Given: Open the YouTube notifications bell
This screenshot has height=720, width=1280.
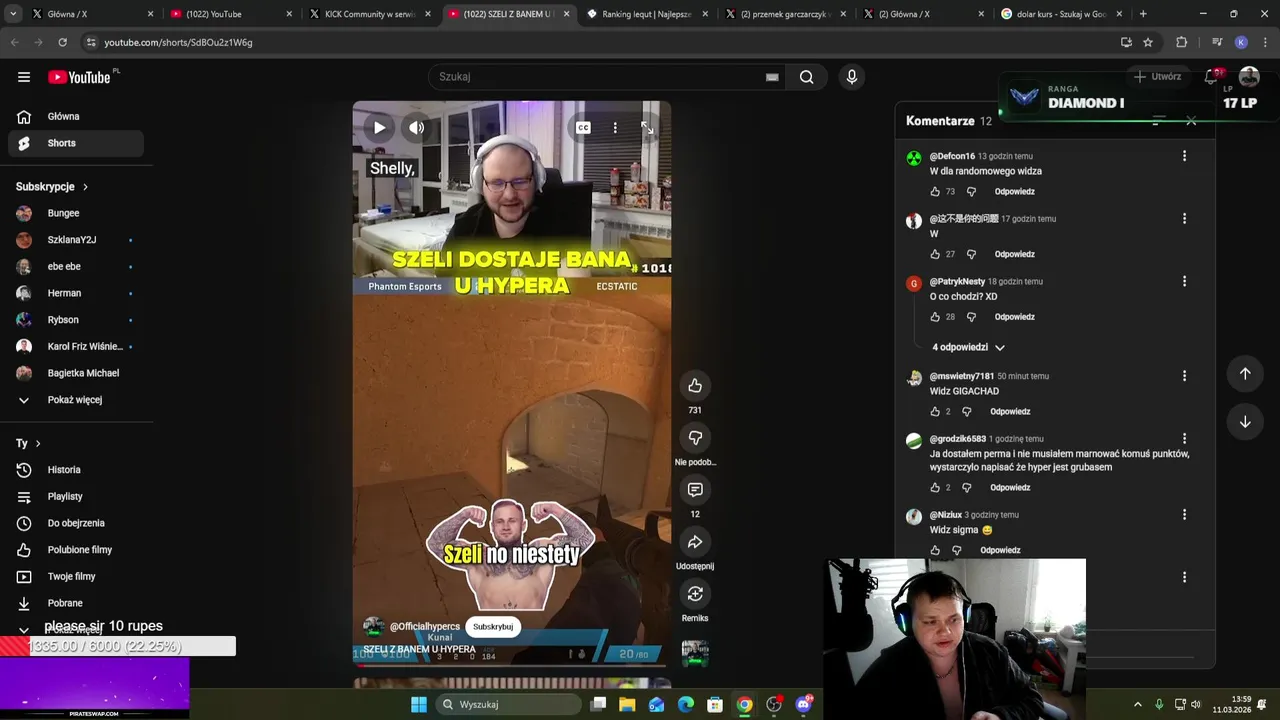Looking at the screenshot, I should tap(1211, 77).
